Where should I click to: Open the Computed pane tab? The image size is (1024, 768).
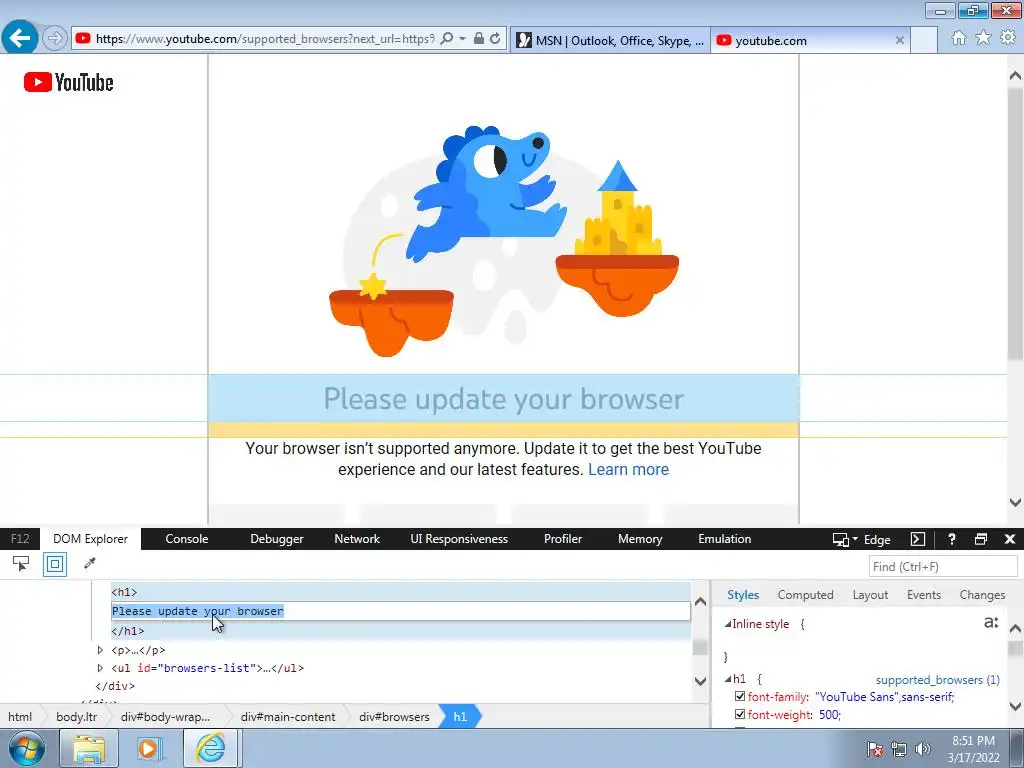[805, 595]
